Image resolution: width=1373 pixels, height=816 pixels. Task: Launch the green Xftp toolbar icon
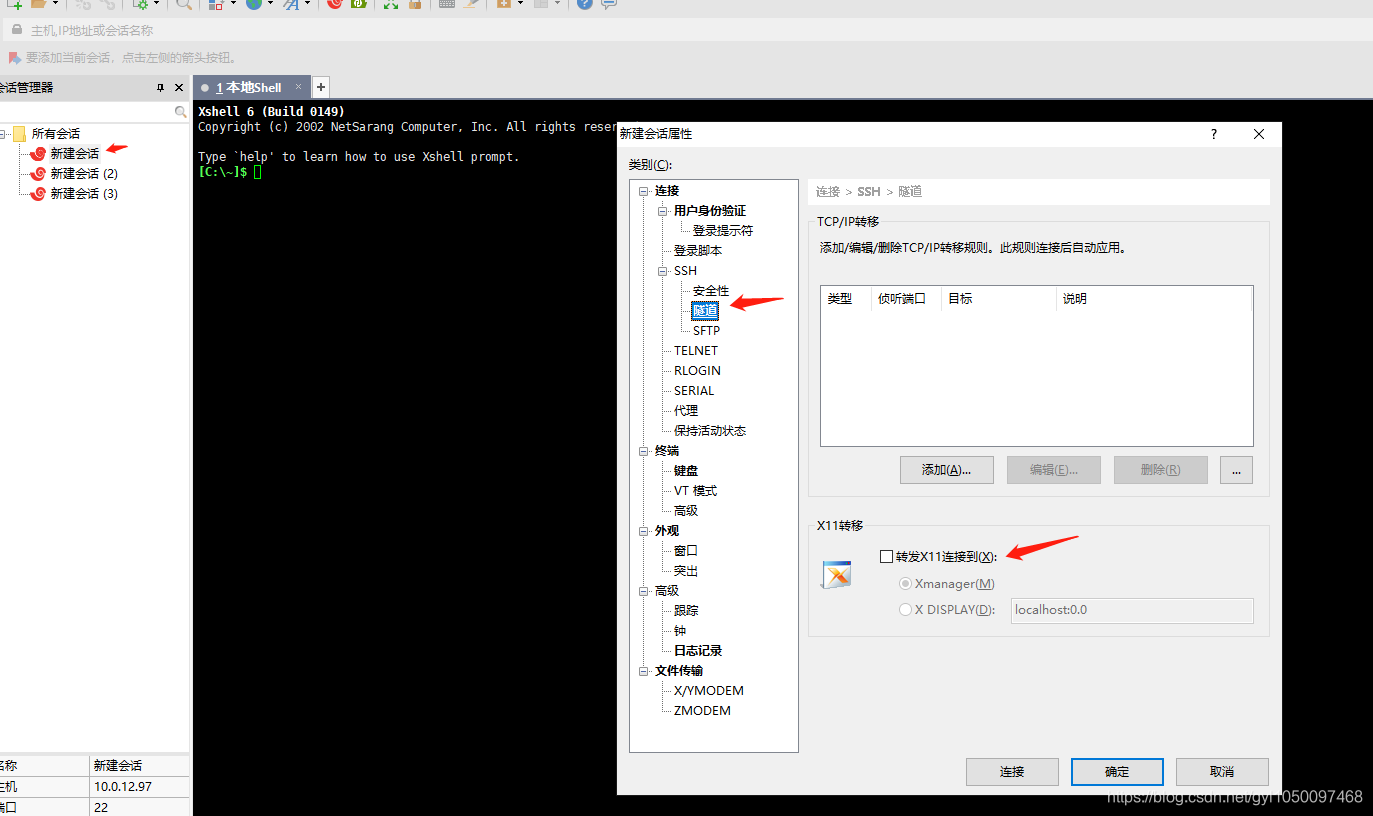[360, 4]
